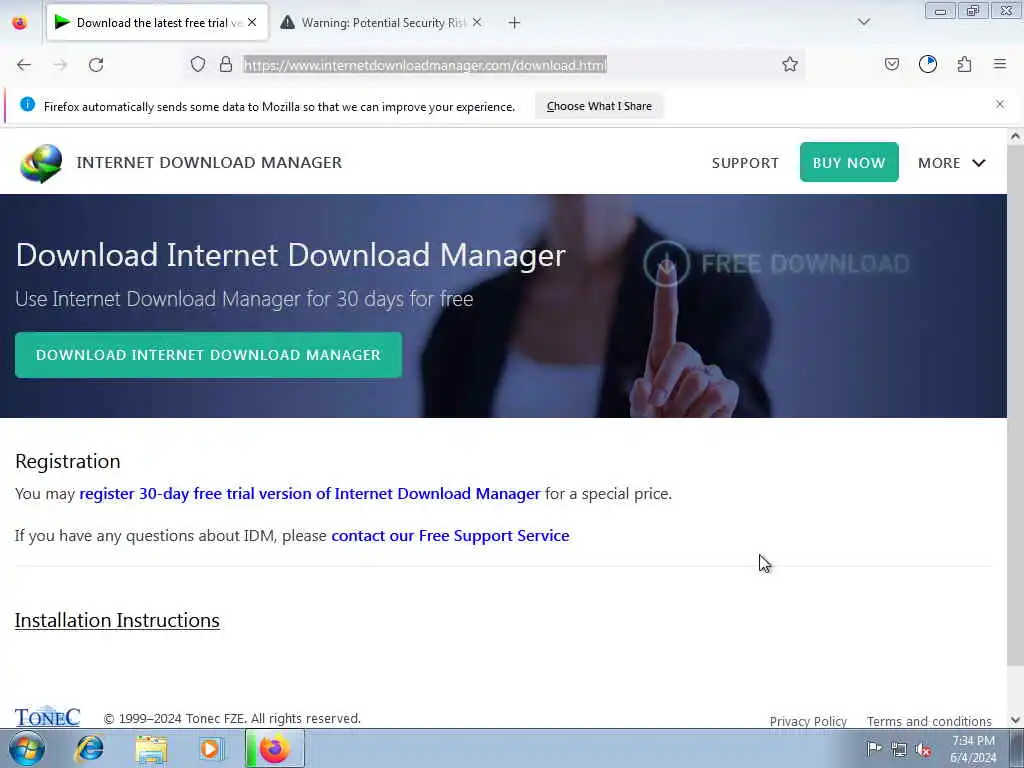
Task: Open the network tray icon
Action: (899, 749)
